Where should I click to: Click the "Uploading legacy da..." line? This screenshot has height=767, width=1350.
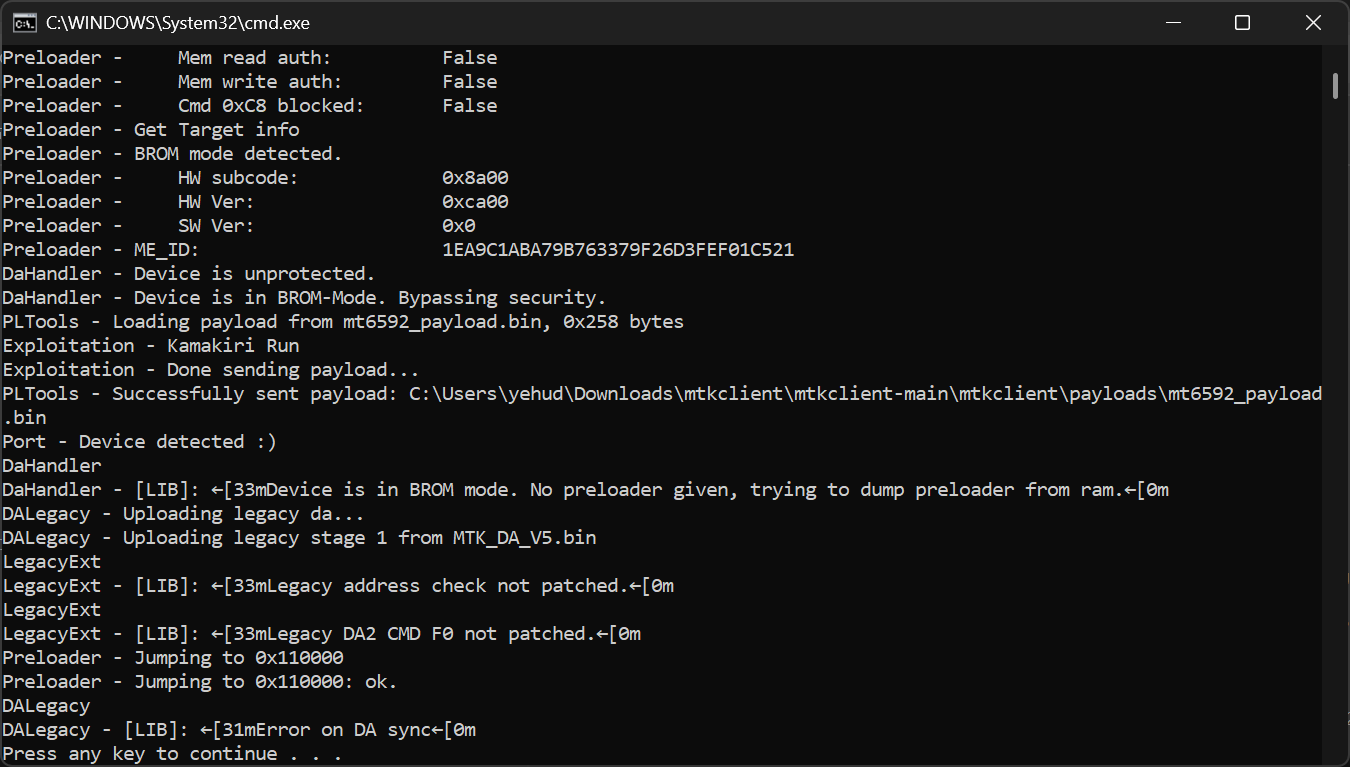click(183, 514)
